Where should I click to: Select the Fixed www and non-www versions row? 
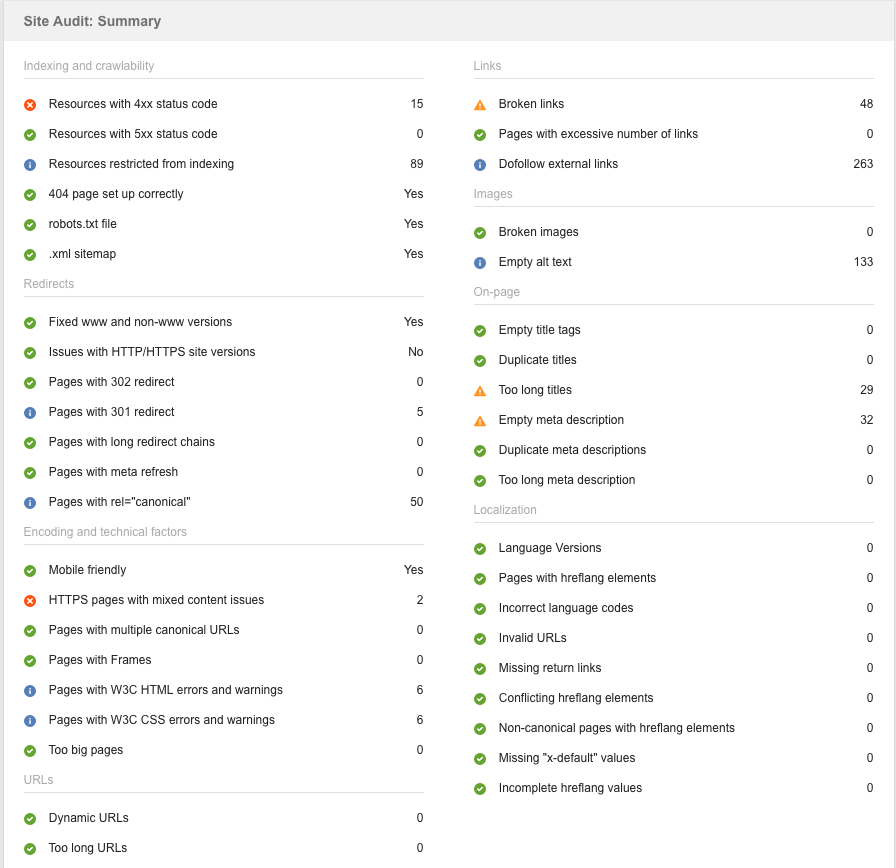(138, 322)
